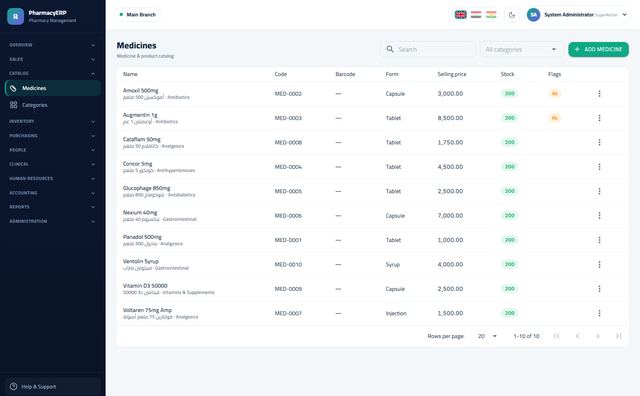Open System Administrator account menu
The height and width of the screenshot is (396, 640).
point(578,15)
